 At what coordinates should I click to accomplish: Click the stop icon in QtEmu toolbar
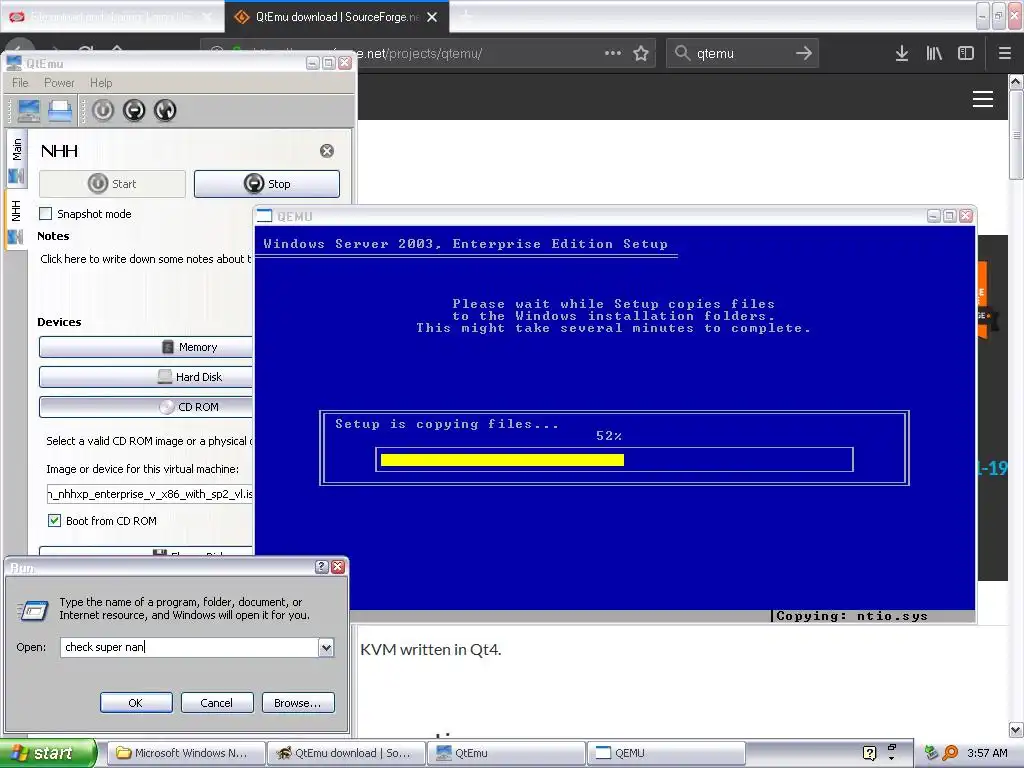[x=134, y=110]
